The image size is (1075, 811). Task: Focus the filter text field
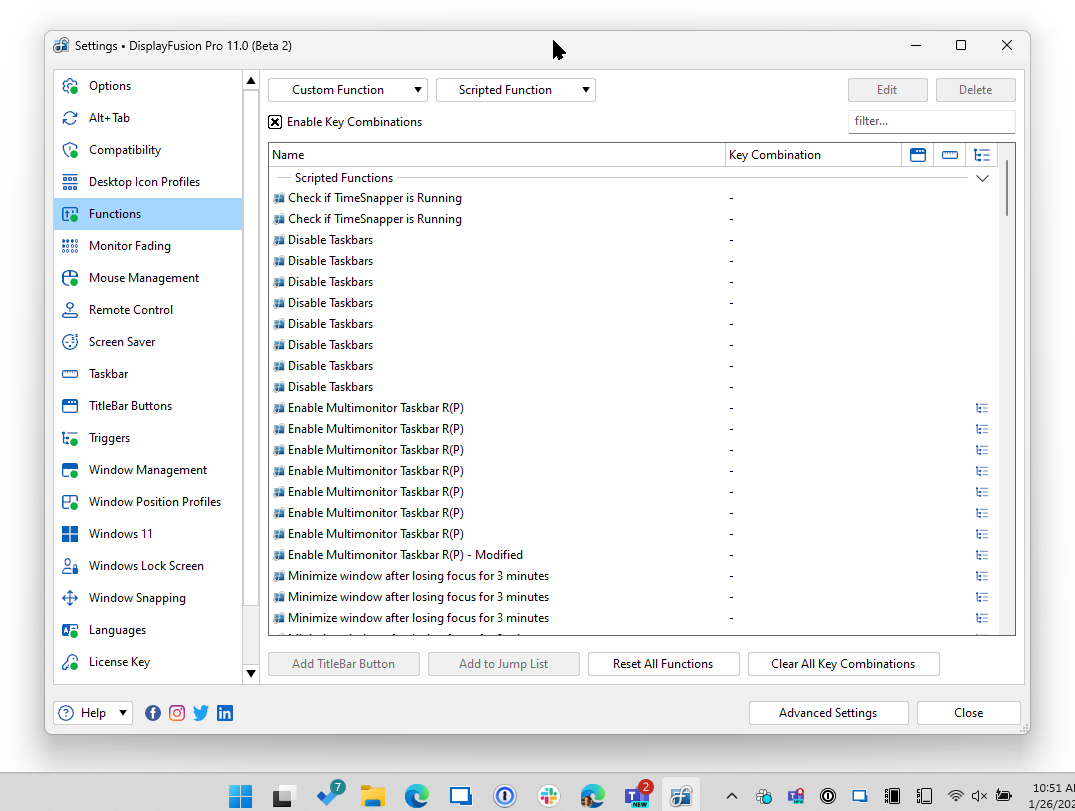tap(931, 121)
